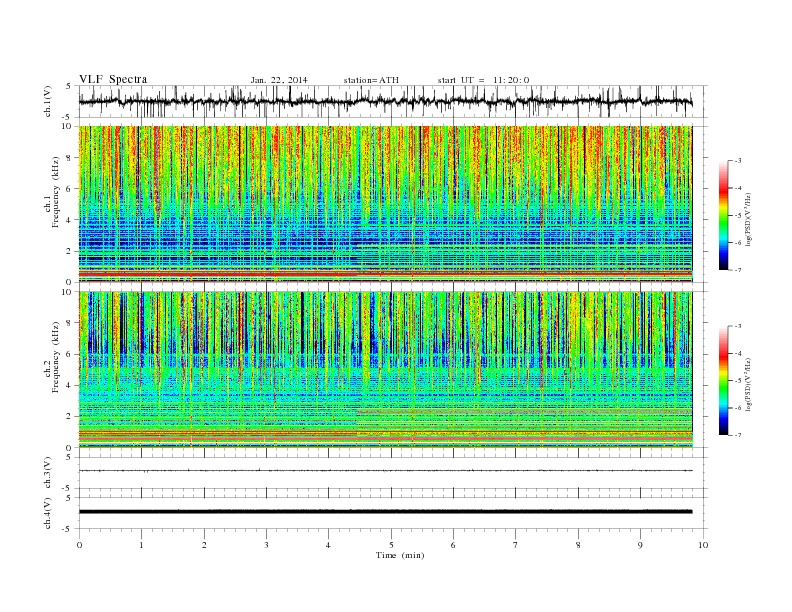Click the "ch.4(V)" axis label
Viewport: 792px width, 612px height.
[48, 513]
